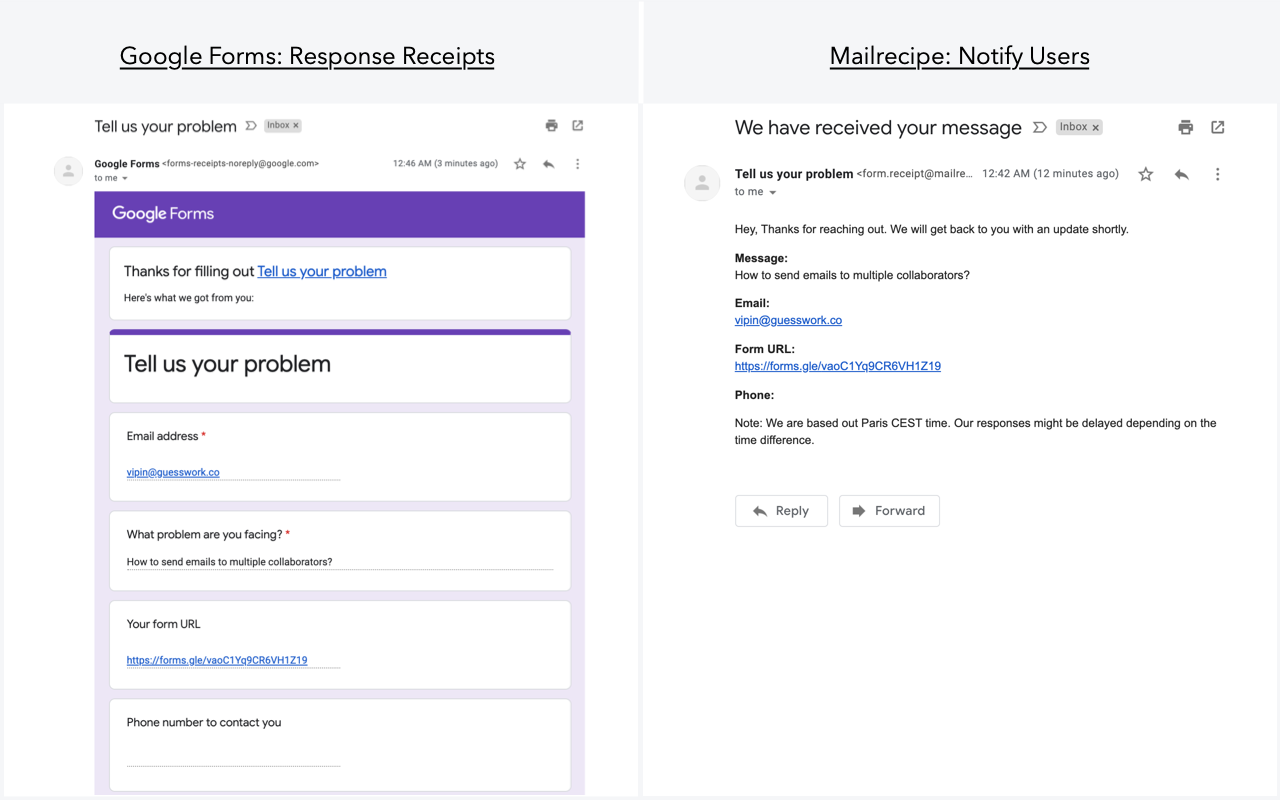Click the Reply button below the message
This screenshot has height=800, width=1280.
(x=780, y=511)
